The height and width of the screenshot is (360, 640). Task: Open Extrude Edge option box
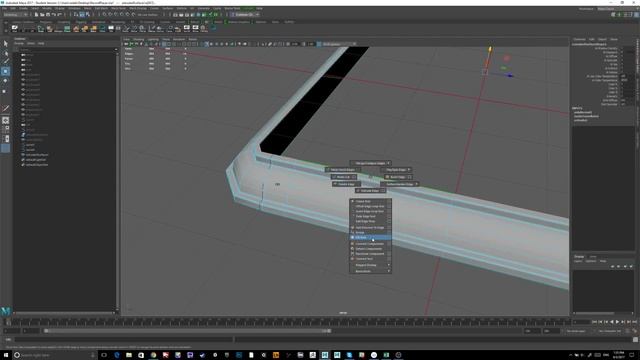coord(382,191)
